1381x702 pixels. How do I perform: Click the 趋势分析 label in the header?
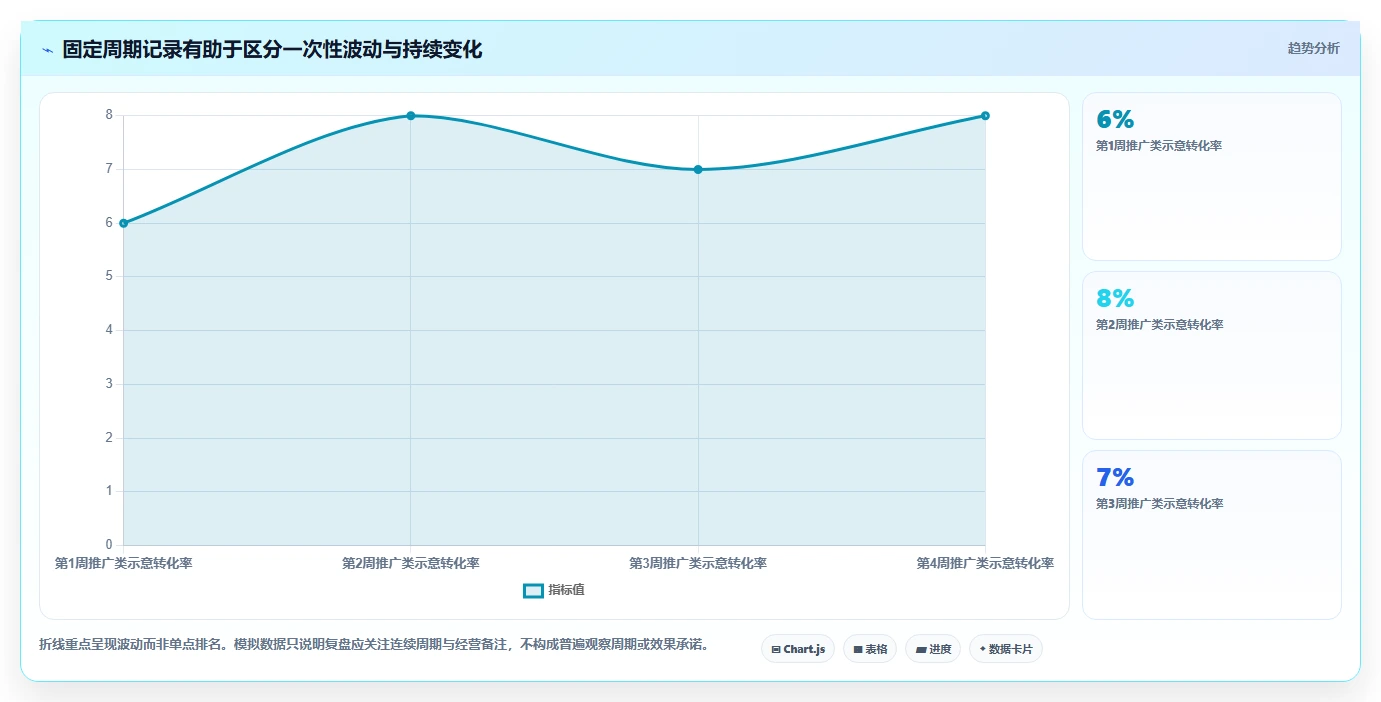tap(1313, 48)
